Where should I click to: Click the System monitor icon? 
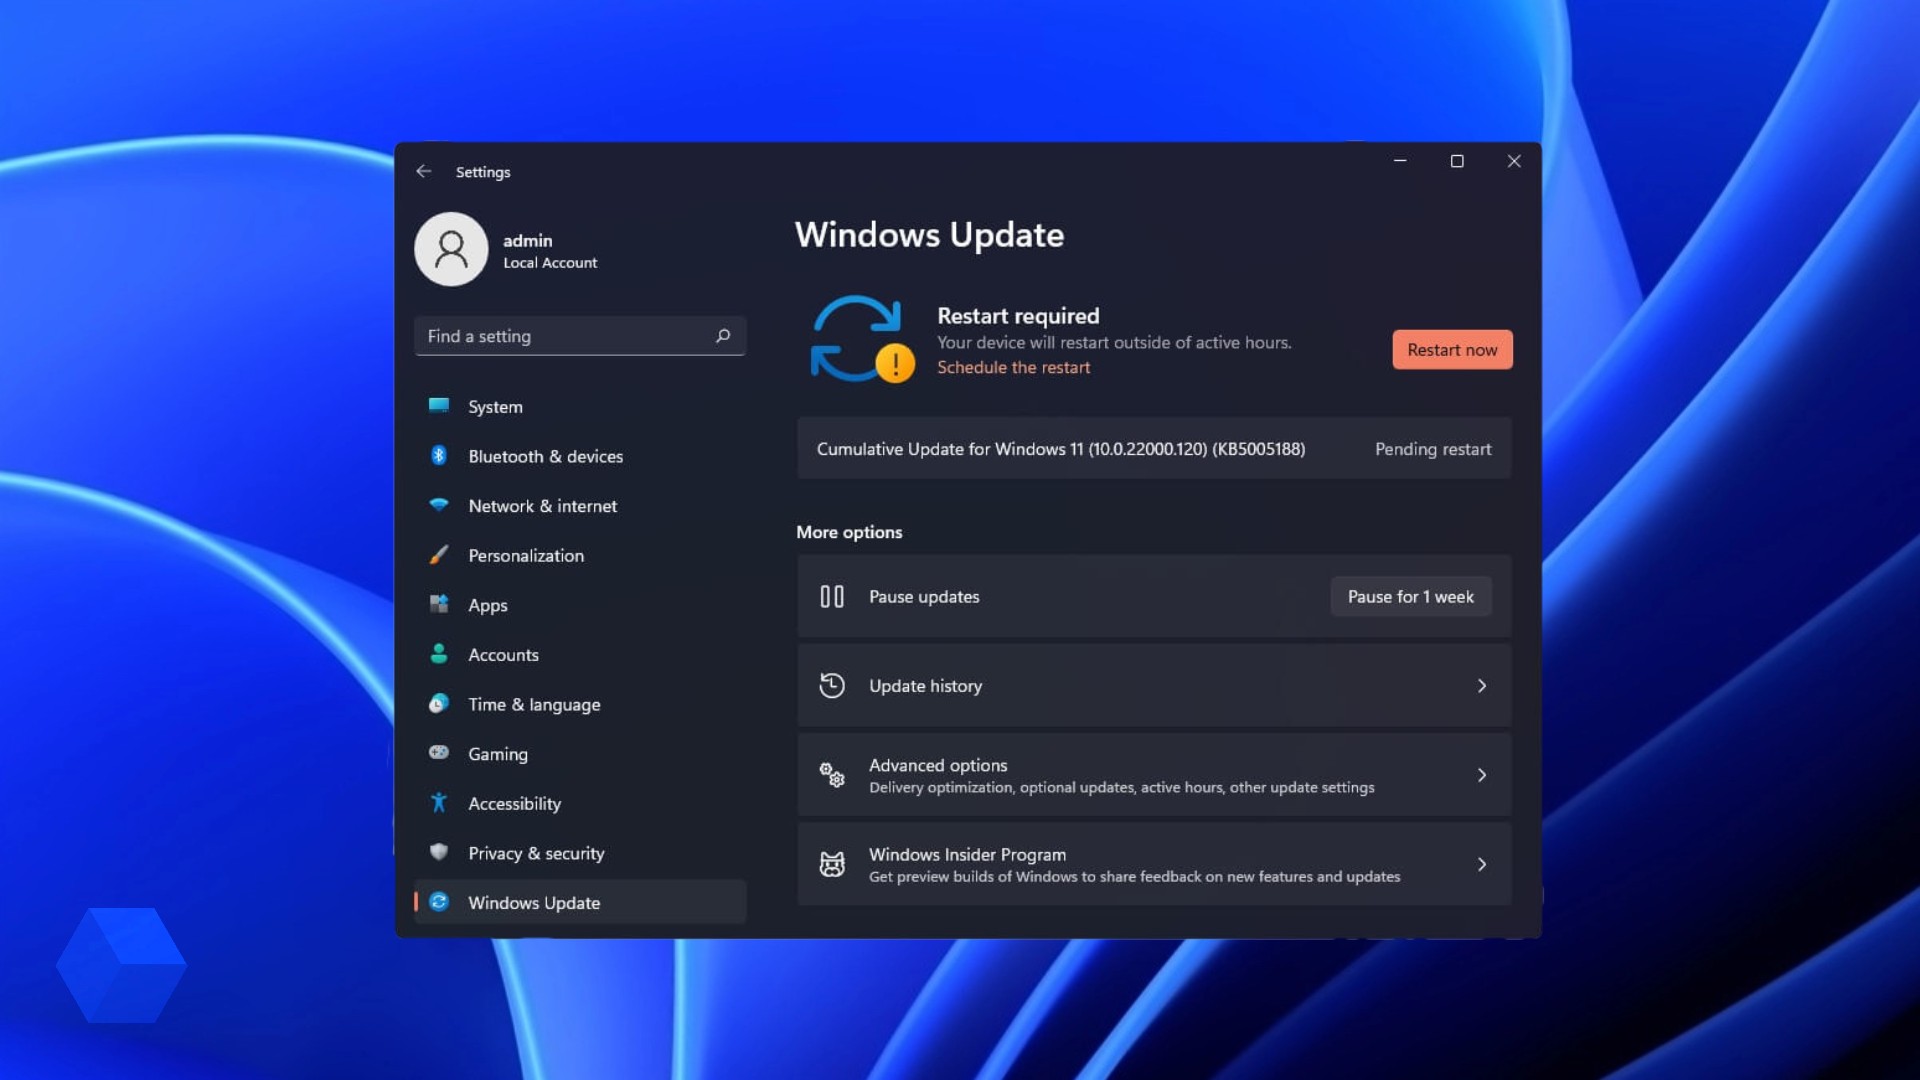(438, 405)
